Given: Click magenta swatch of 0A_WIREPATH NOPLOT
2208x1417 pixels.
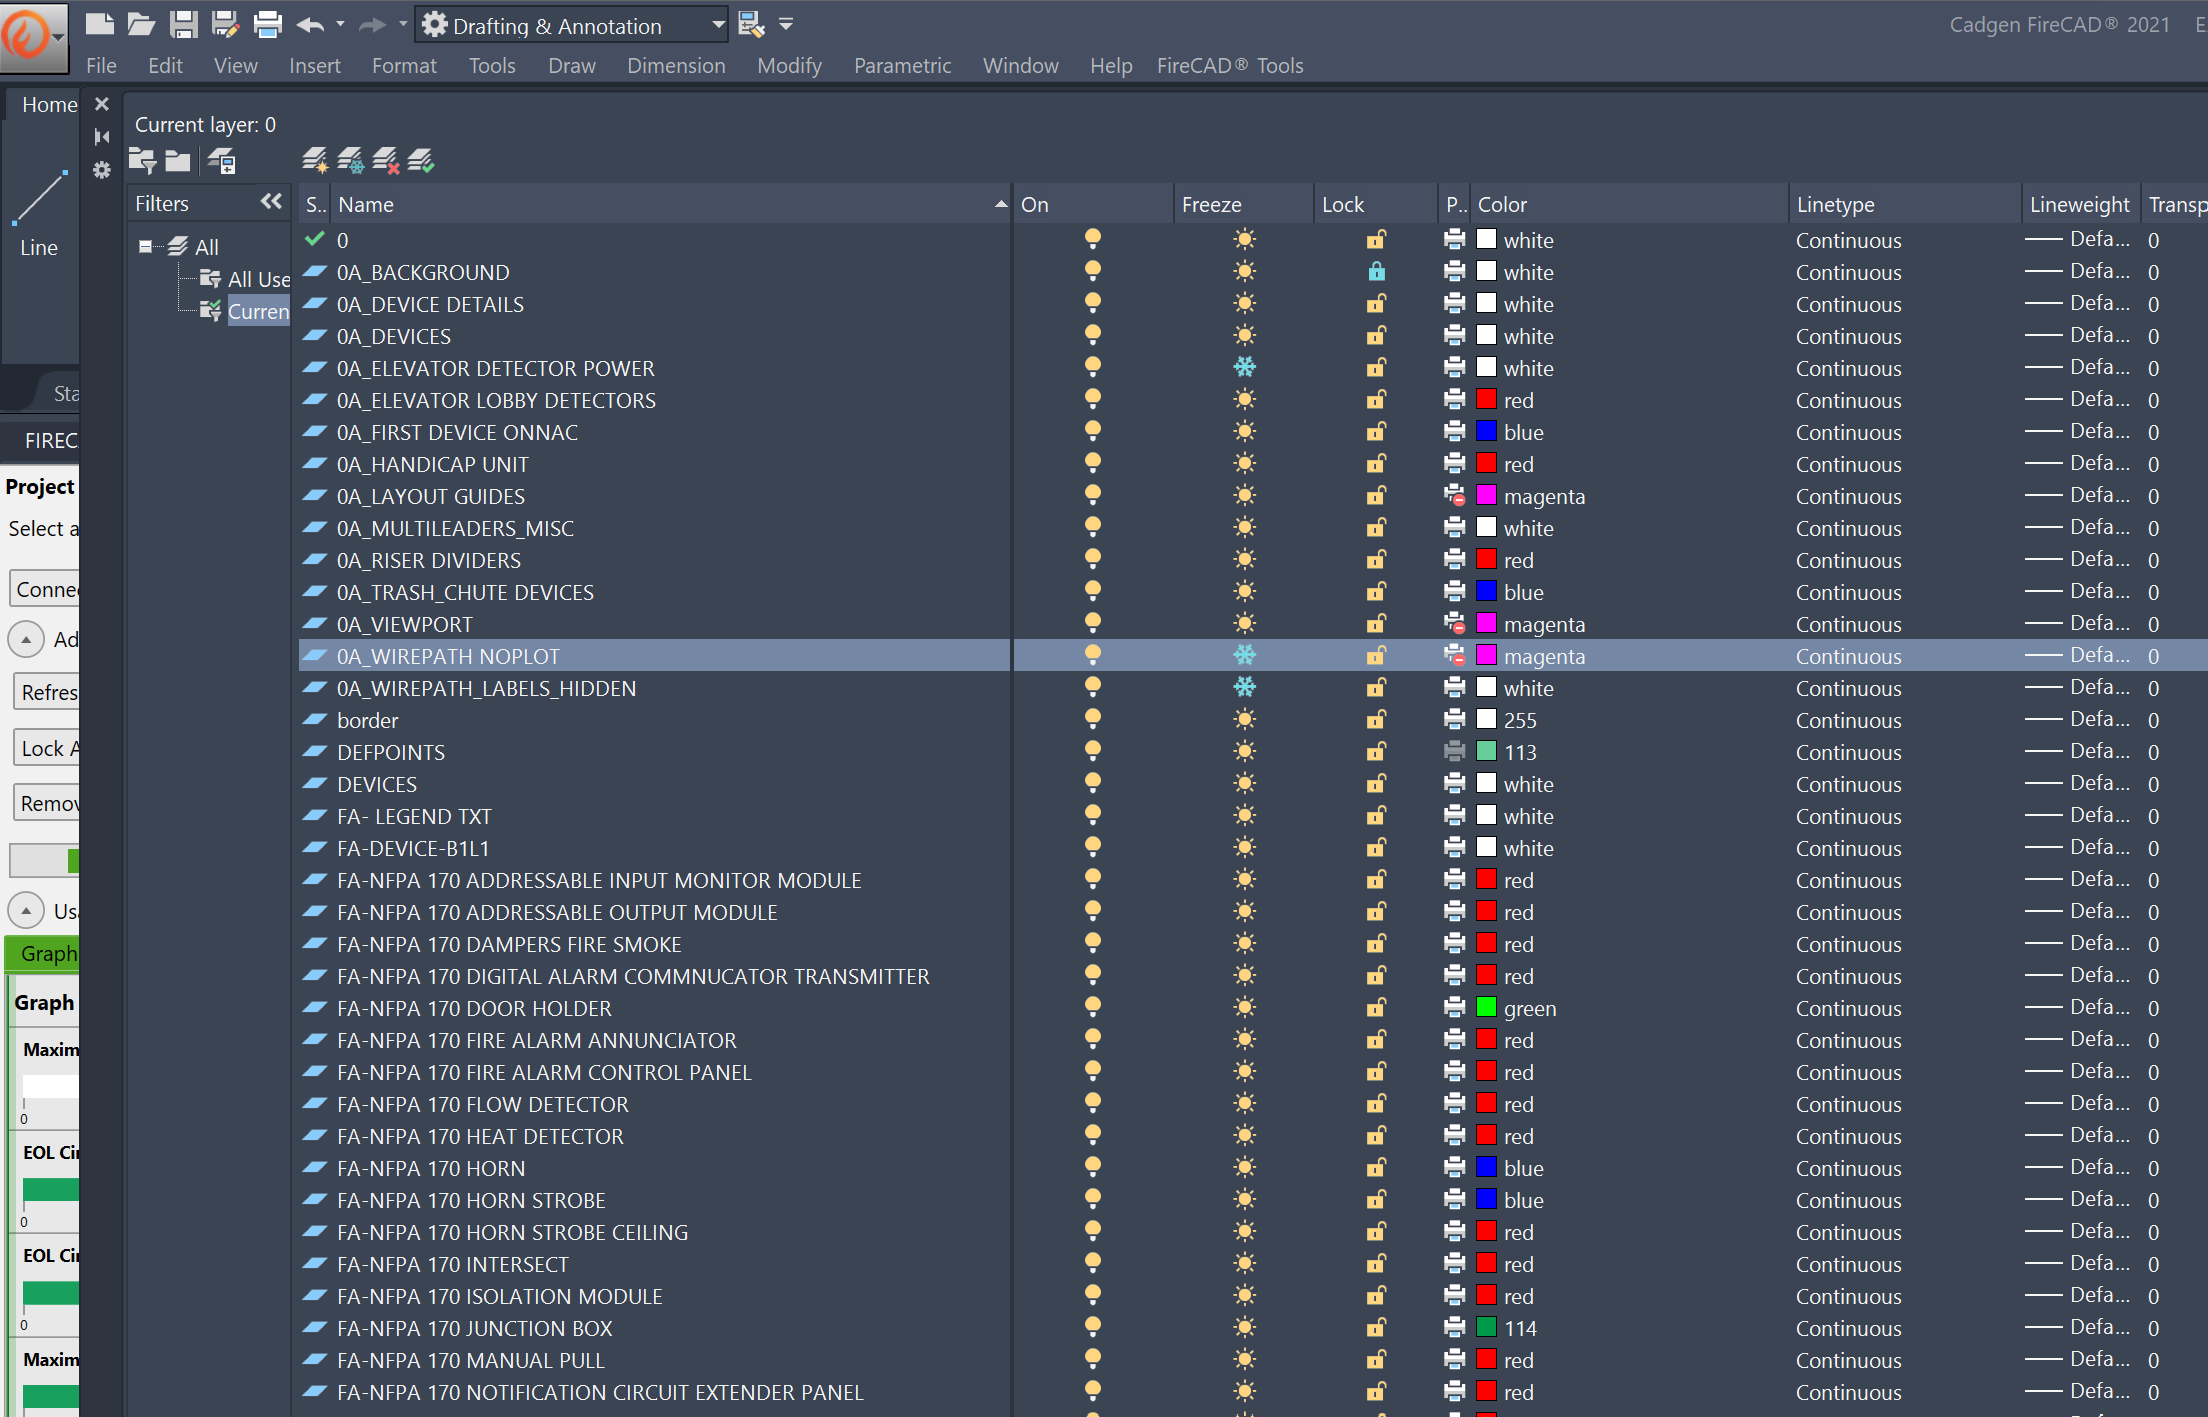Looking at the screenshot, I should [1487, 655].
